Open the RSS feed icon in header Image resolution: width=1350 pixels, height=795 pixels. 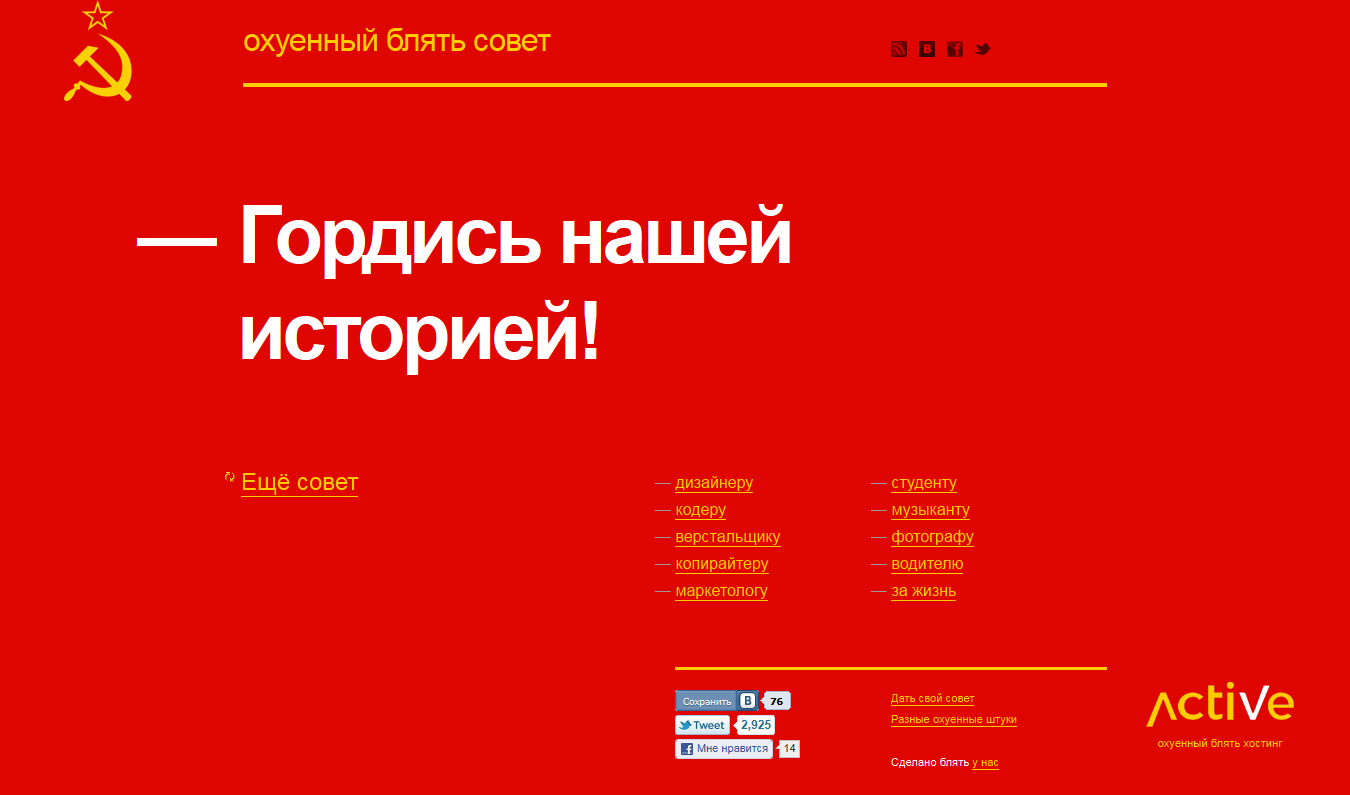(x=899, y=49)
